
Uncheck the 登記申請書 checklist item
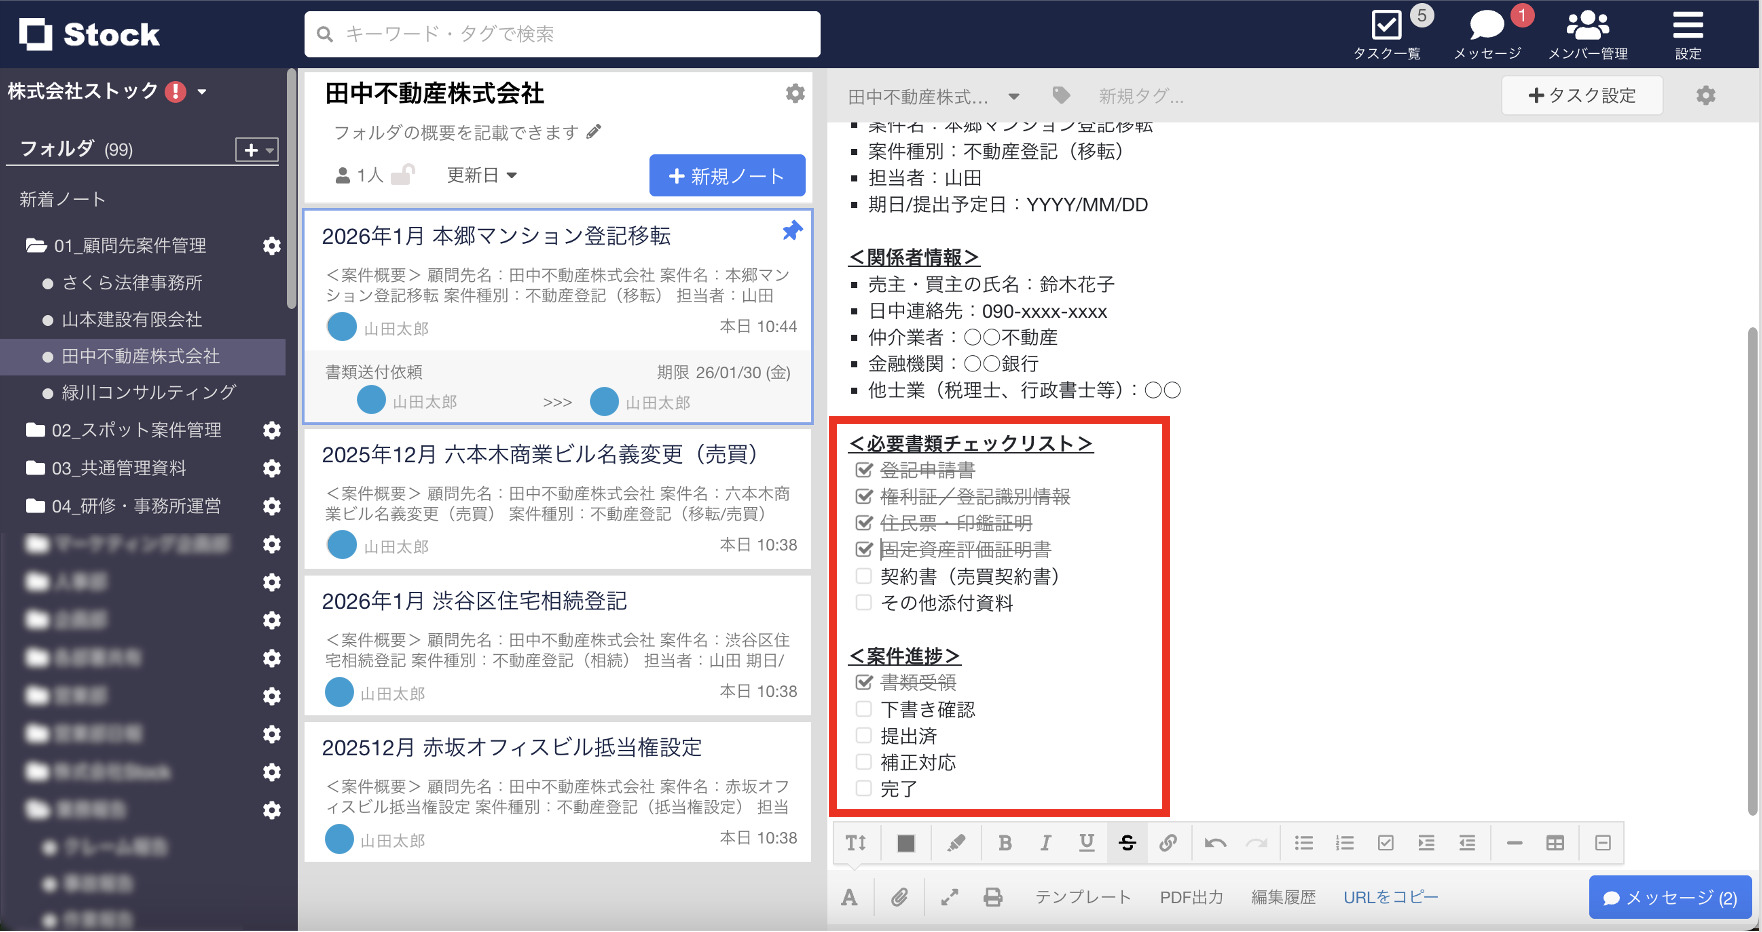coord(862,469)
